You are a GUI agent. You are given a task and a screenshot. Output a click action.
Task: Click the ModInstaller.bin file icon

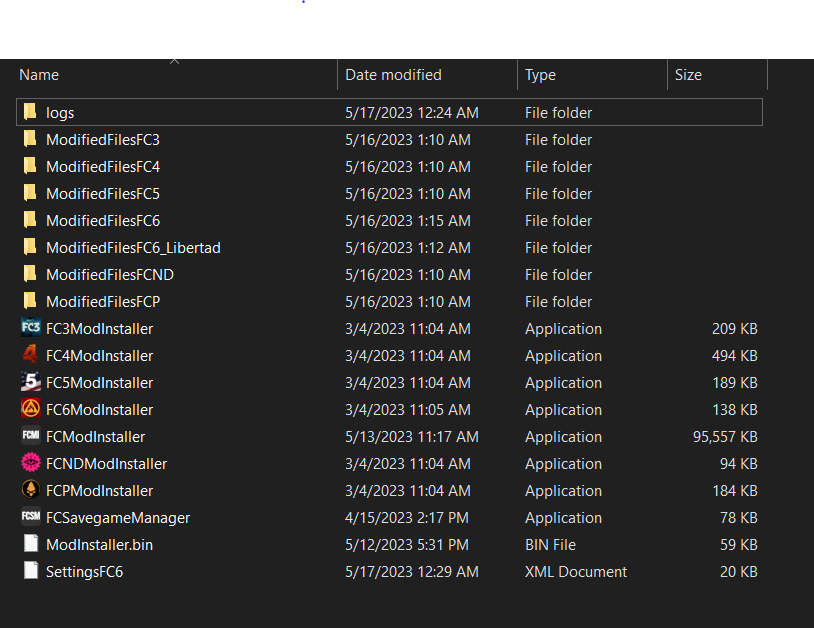[x=30, y=544]
